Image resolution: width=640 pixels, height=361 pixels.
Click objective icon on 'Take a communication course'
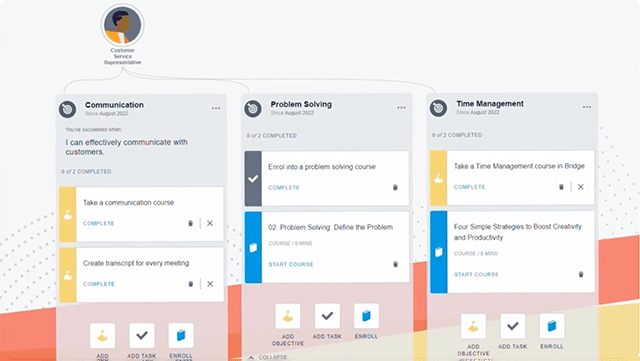point(68,214)
